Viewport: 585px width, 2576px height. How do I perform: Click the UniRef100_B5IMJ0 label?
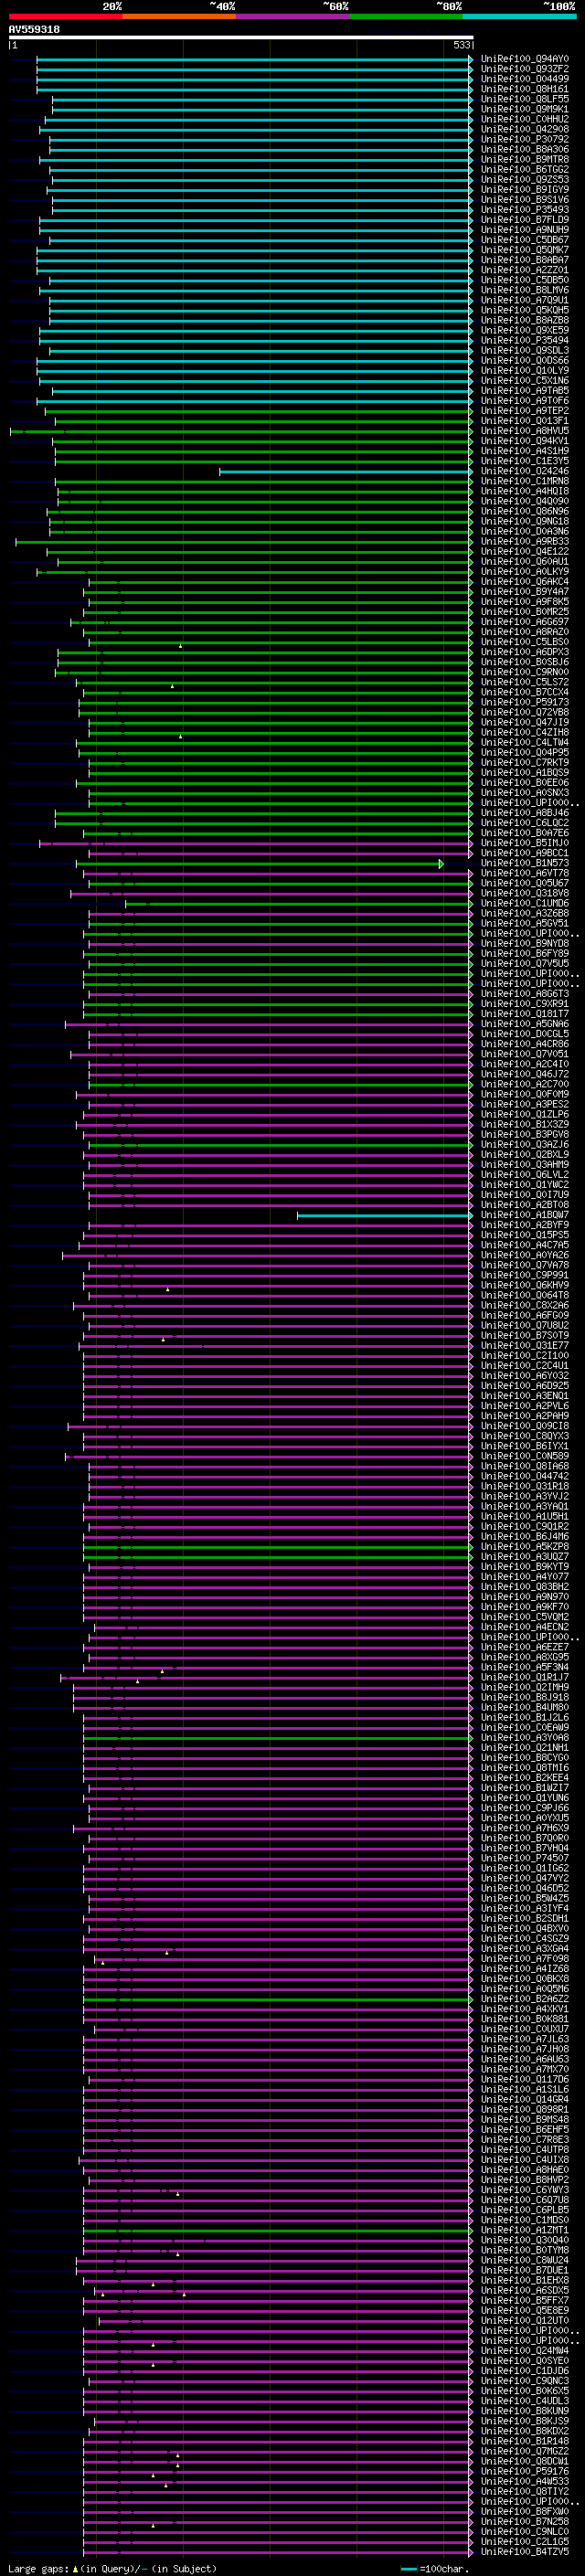point(525,843)
